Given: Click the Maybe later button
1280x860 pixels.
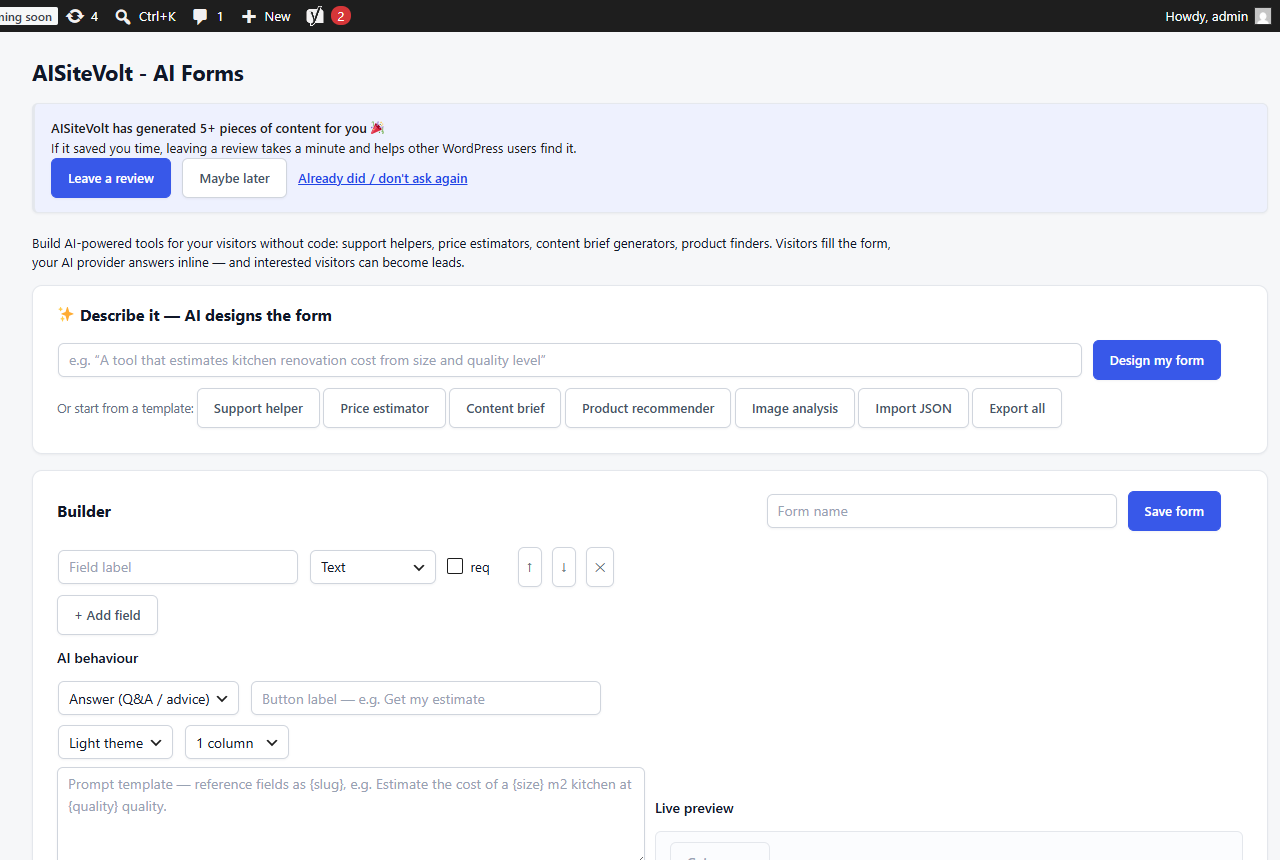Looking at the screenshot, I should click(234, 178).
